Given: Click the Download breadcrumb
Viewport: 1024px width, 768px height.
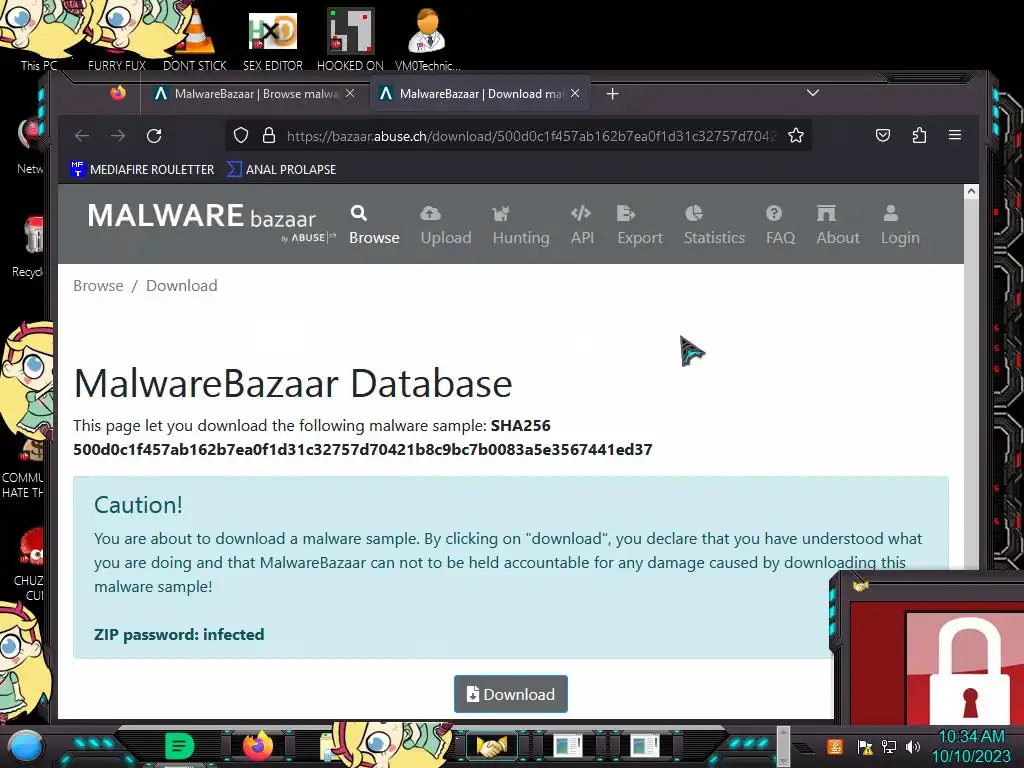Looking at the screenshot, I should click(x=182, y=285).
